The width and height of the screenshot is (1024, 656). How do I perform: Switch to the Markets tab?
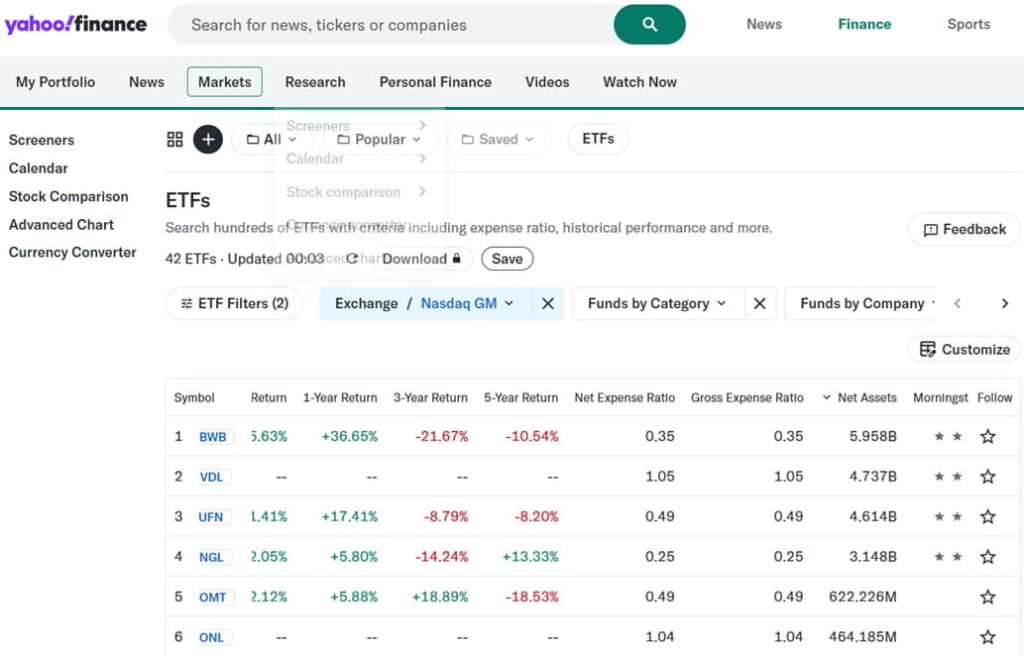(224, 81)
